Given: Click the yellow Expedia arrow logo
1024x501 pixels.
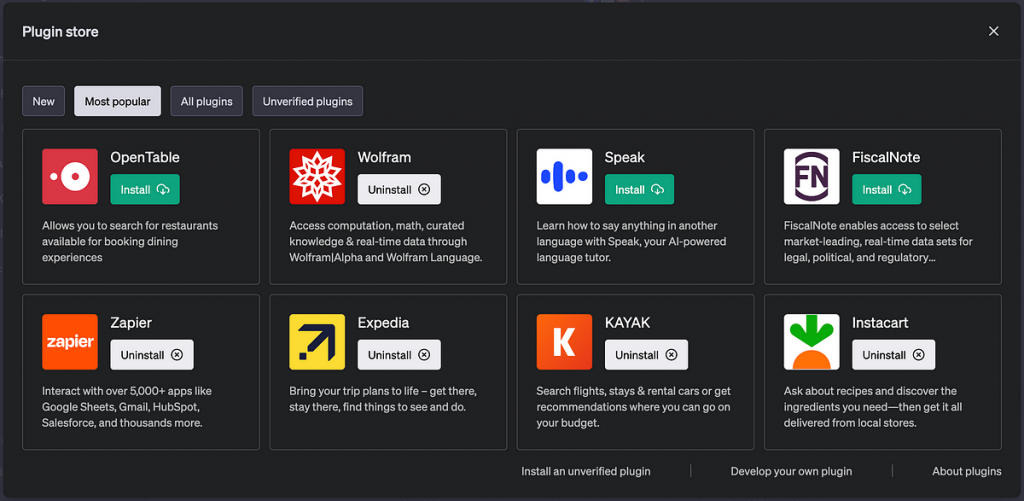Looking at the screenshot, I should point(317,342).
